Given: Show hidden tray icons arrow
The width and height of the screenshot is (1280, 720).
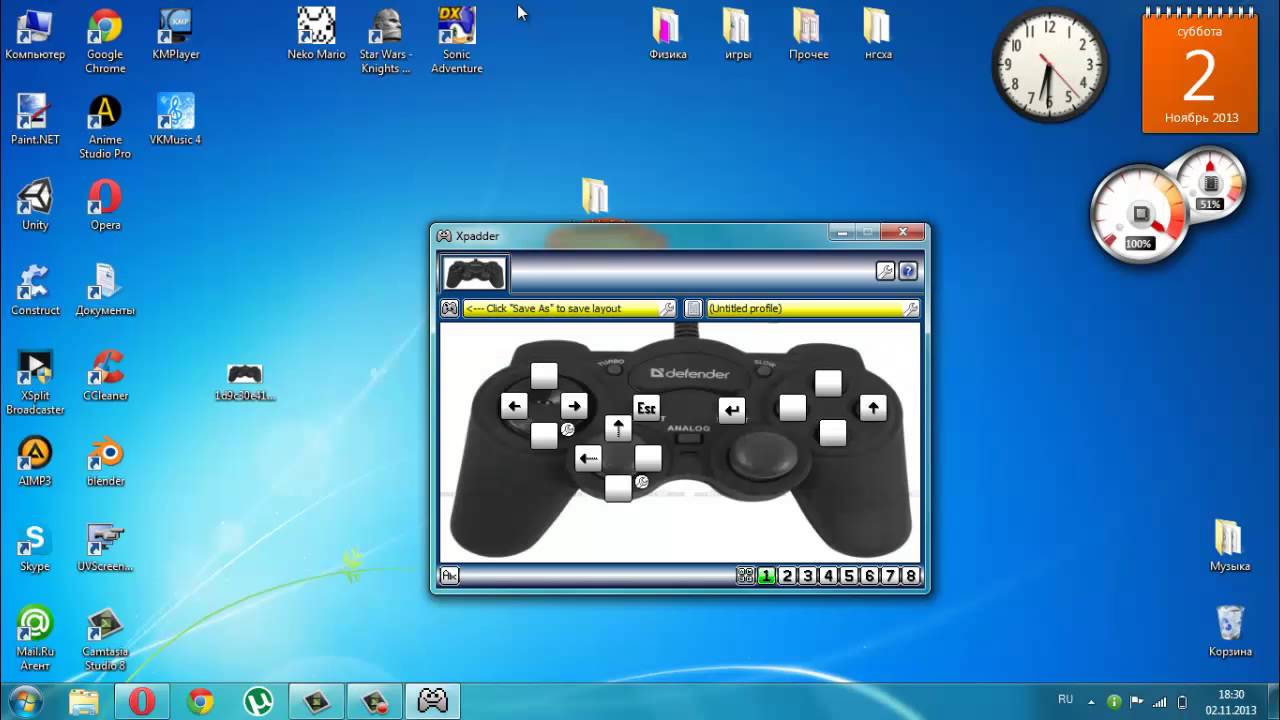Looking at the screenshot, I should pos(1091,702).
